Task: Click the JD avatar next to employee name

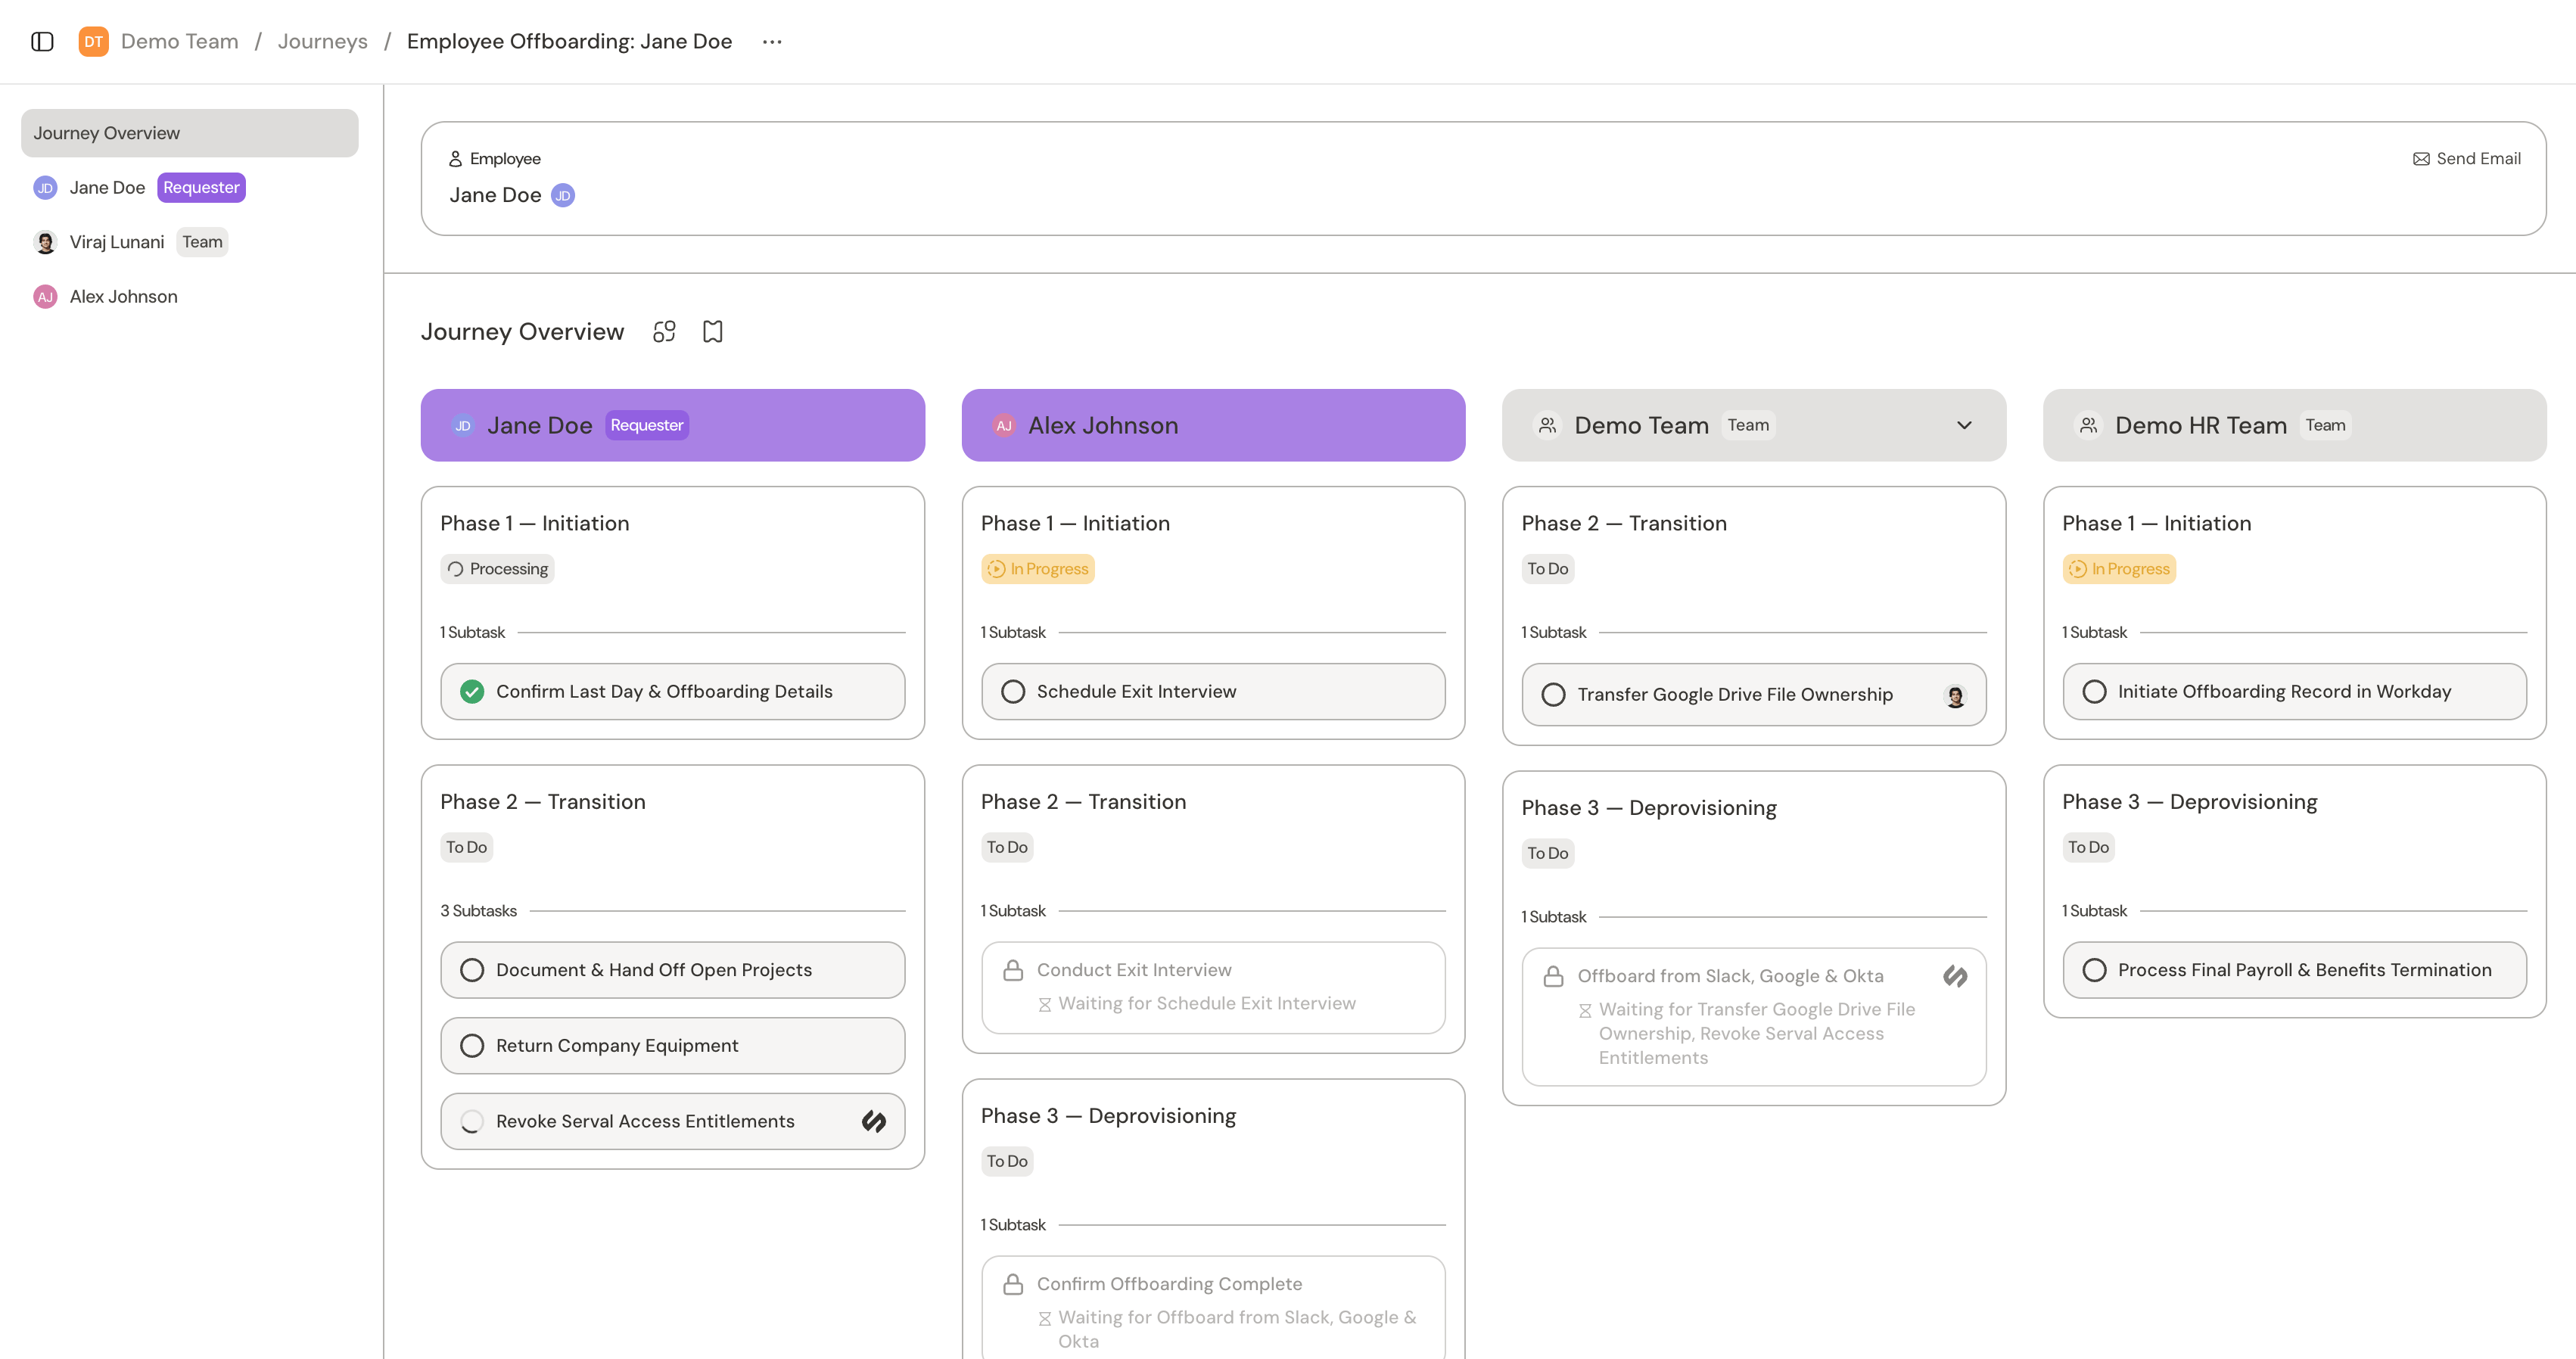Action: [563, 196]
